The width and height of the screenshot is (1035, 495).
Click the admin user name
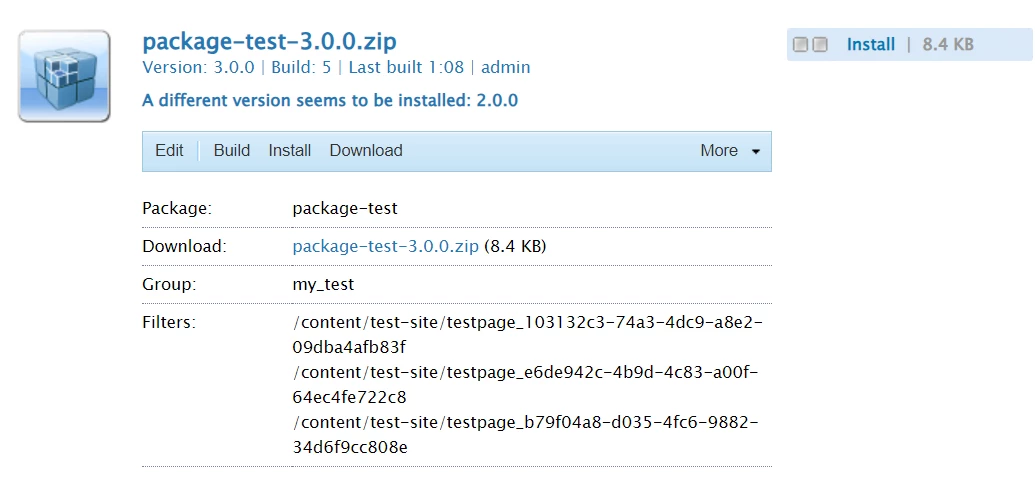click(505, 68)
